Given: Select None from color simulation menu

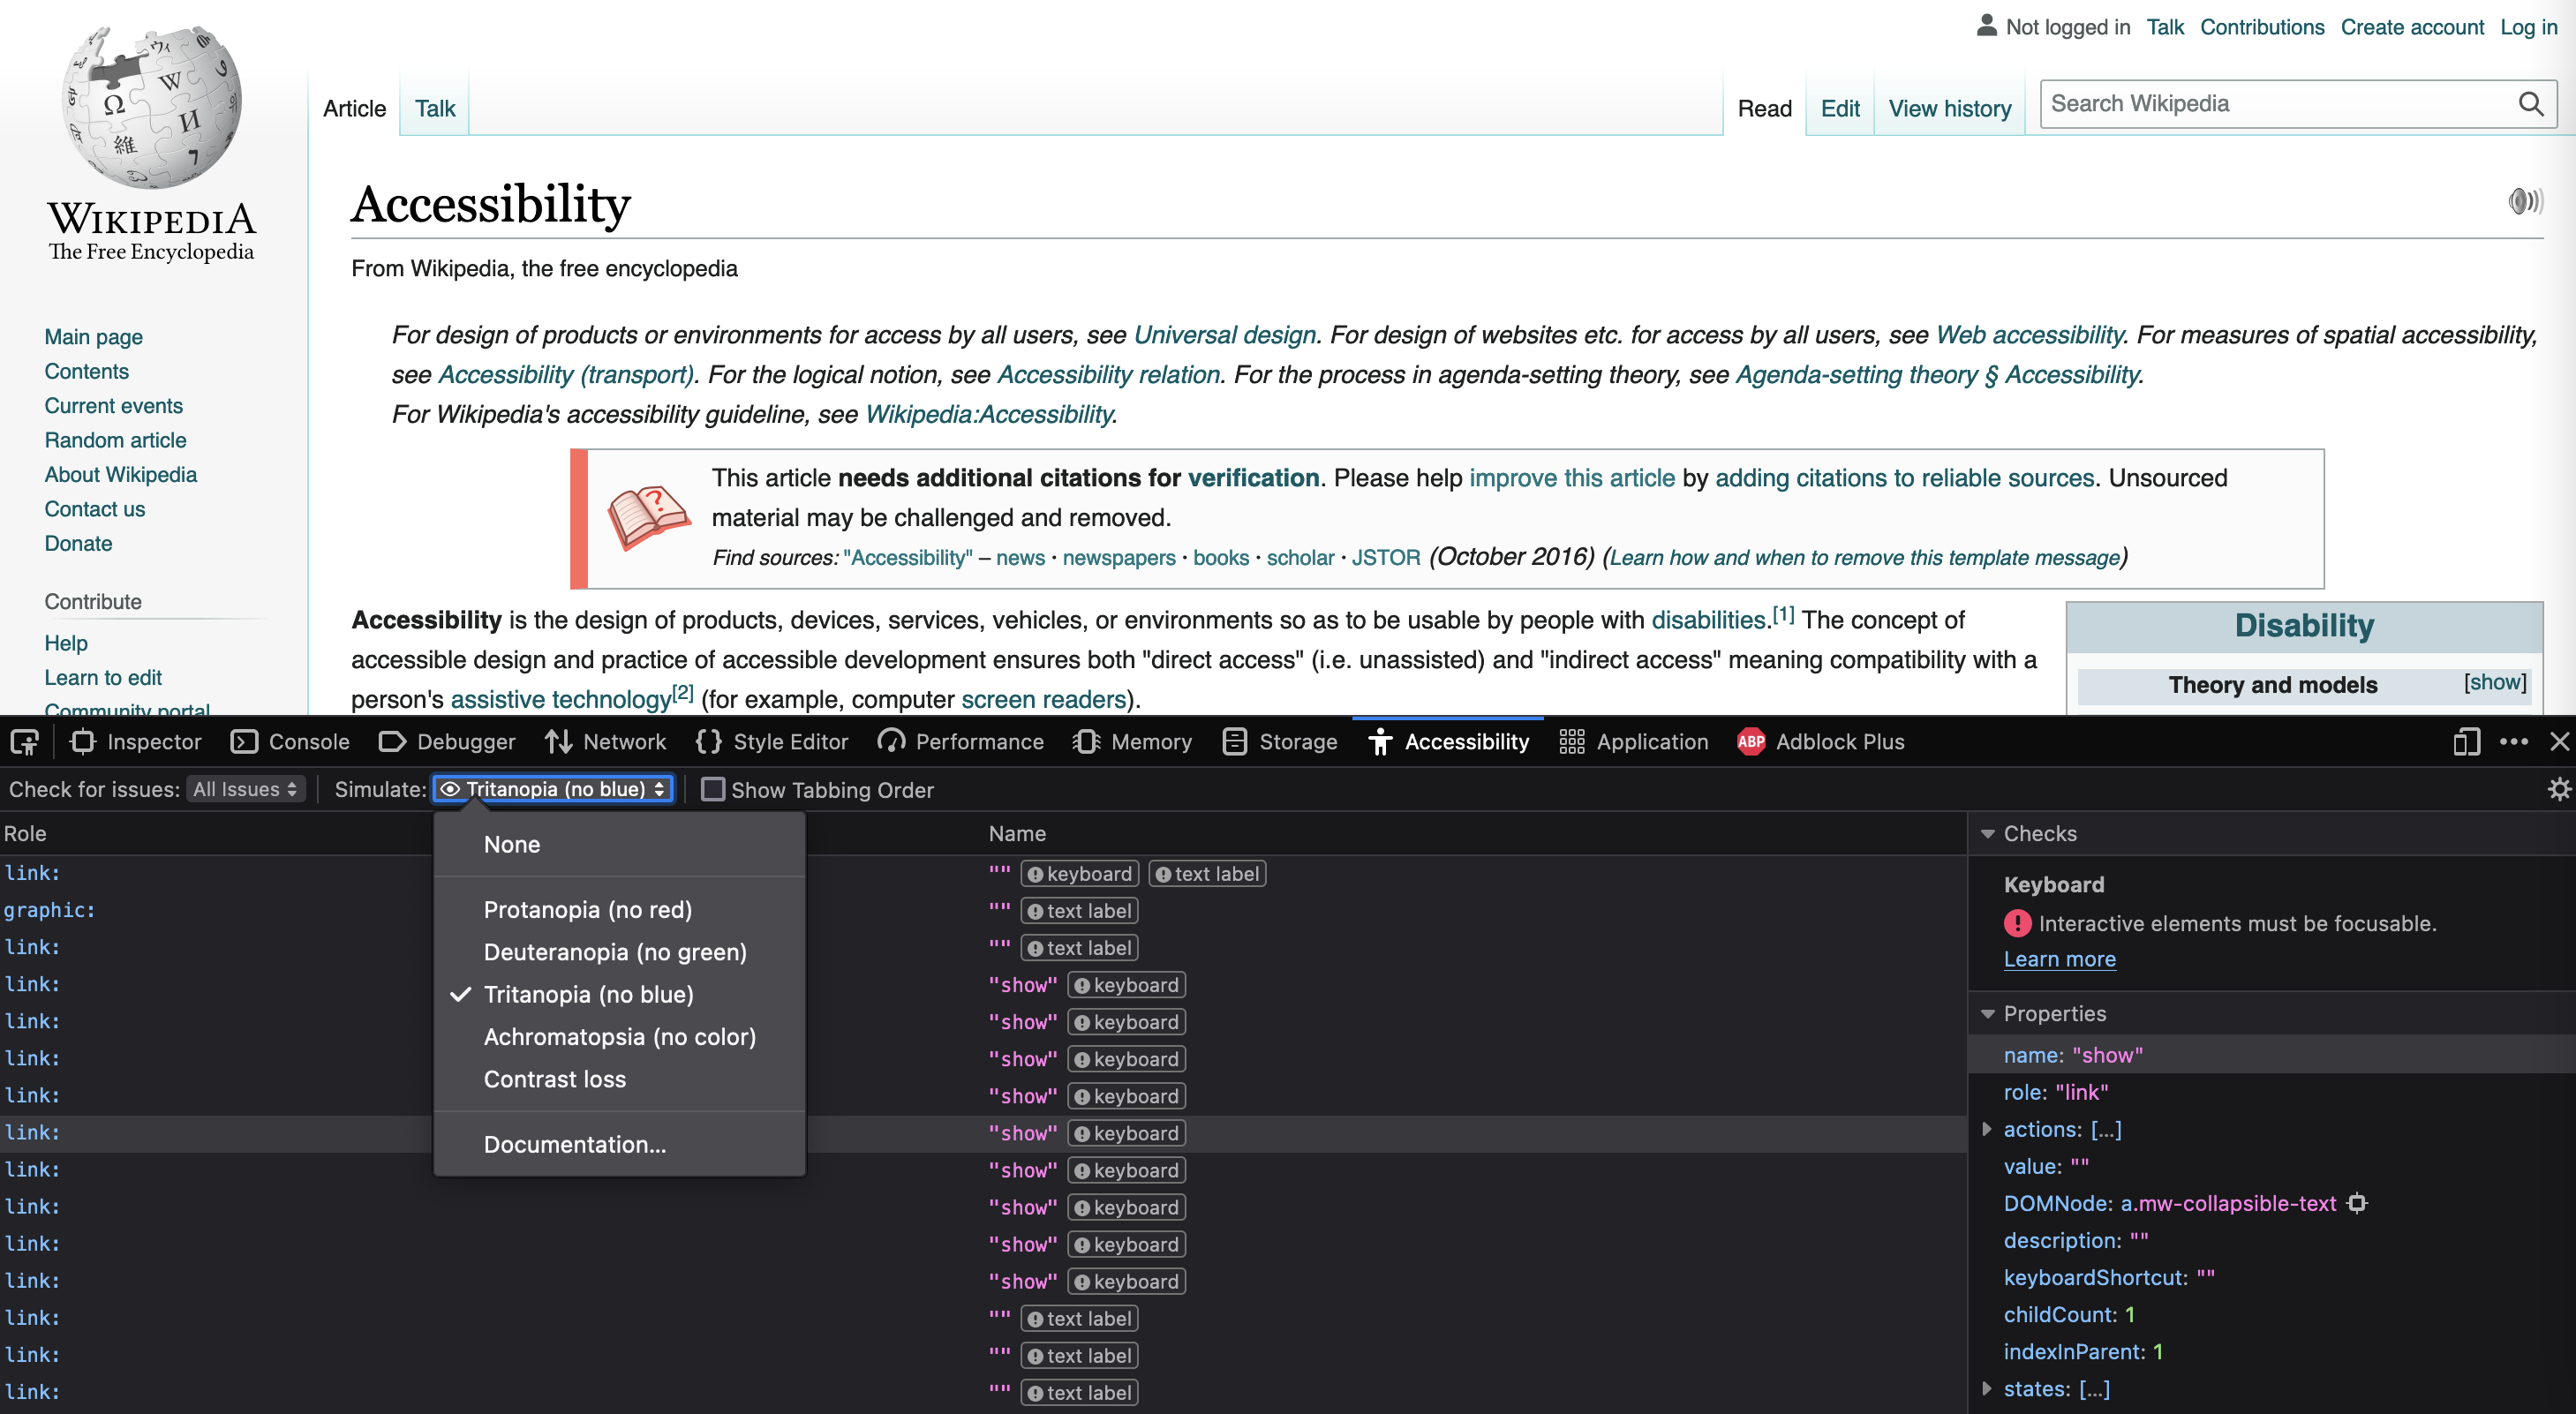Looking at the screenshot, I should tap(510, 843).
